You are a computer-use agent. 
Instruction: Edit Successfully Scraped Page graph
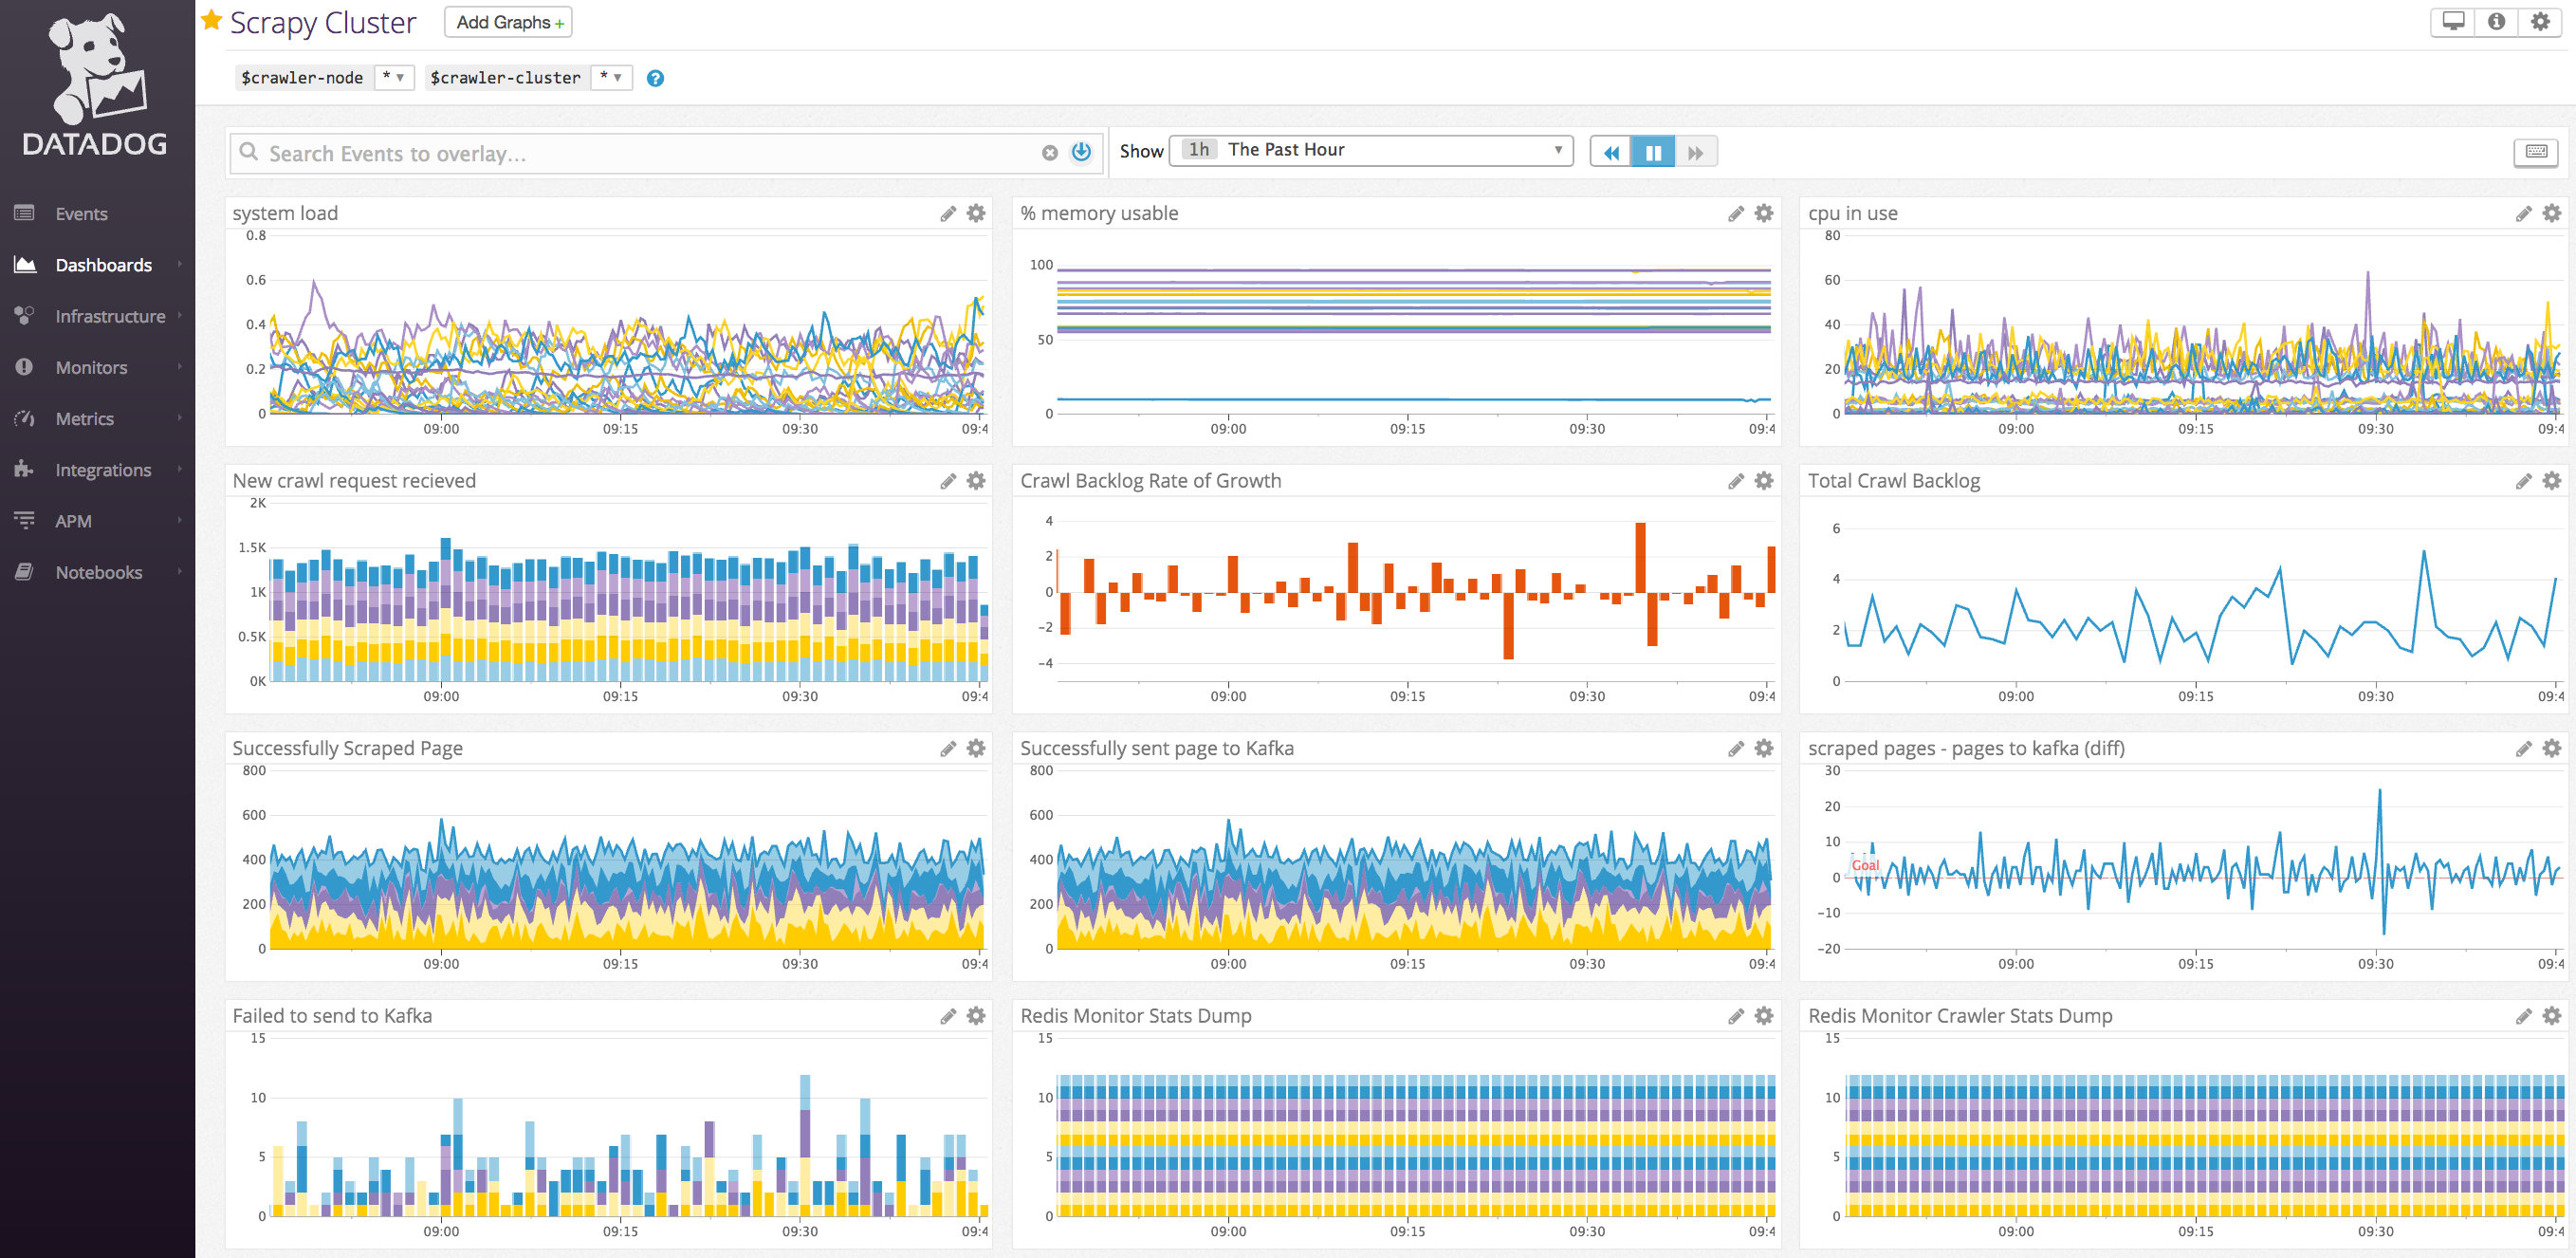tap(948, 748)
